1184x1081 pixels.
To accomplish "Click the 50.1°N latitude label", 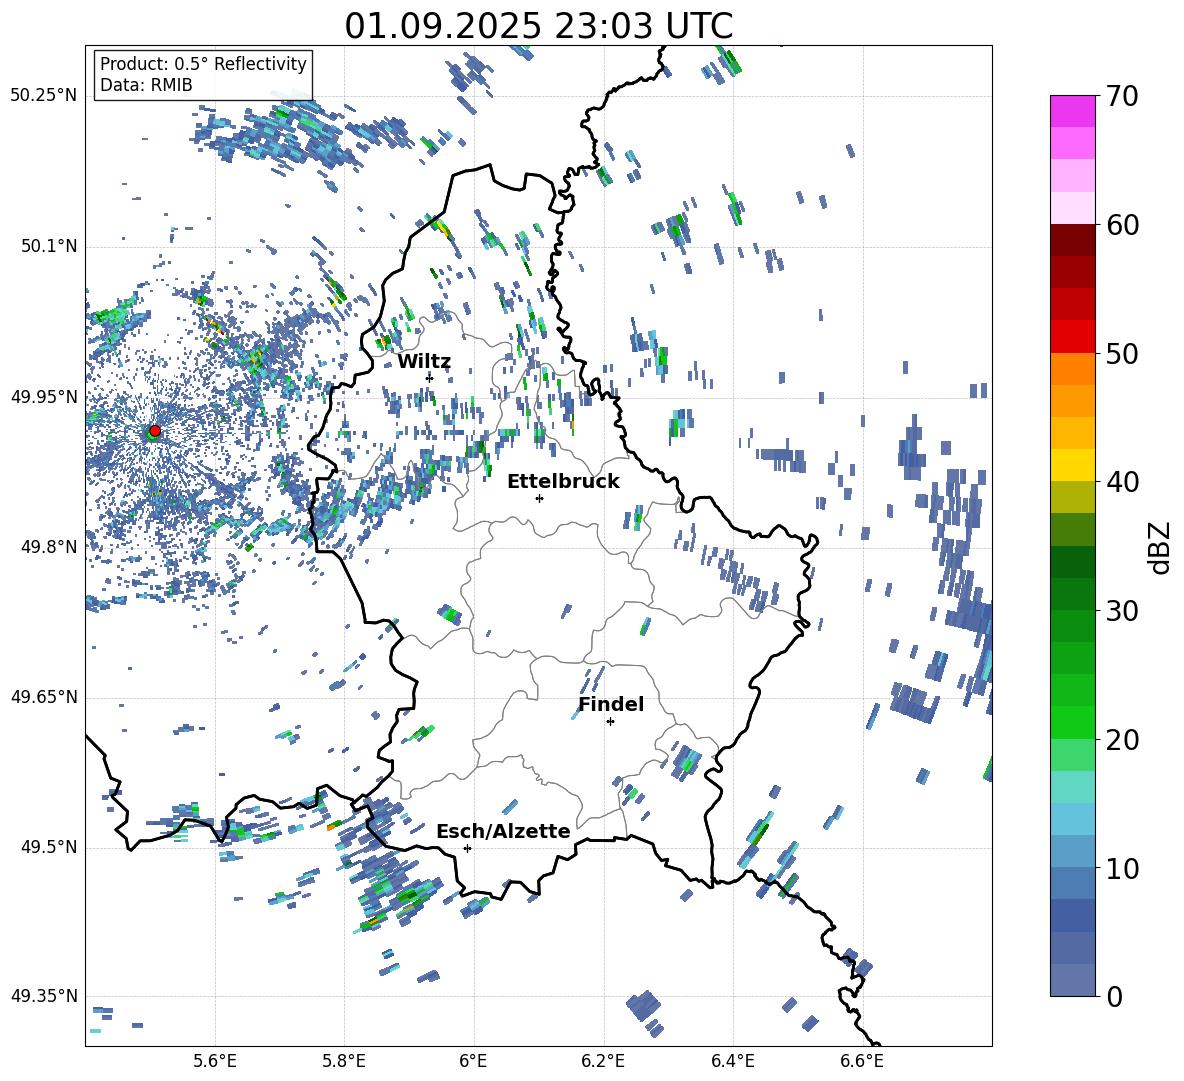I will click(49, 246).
